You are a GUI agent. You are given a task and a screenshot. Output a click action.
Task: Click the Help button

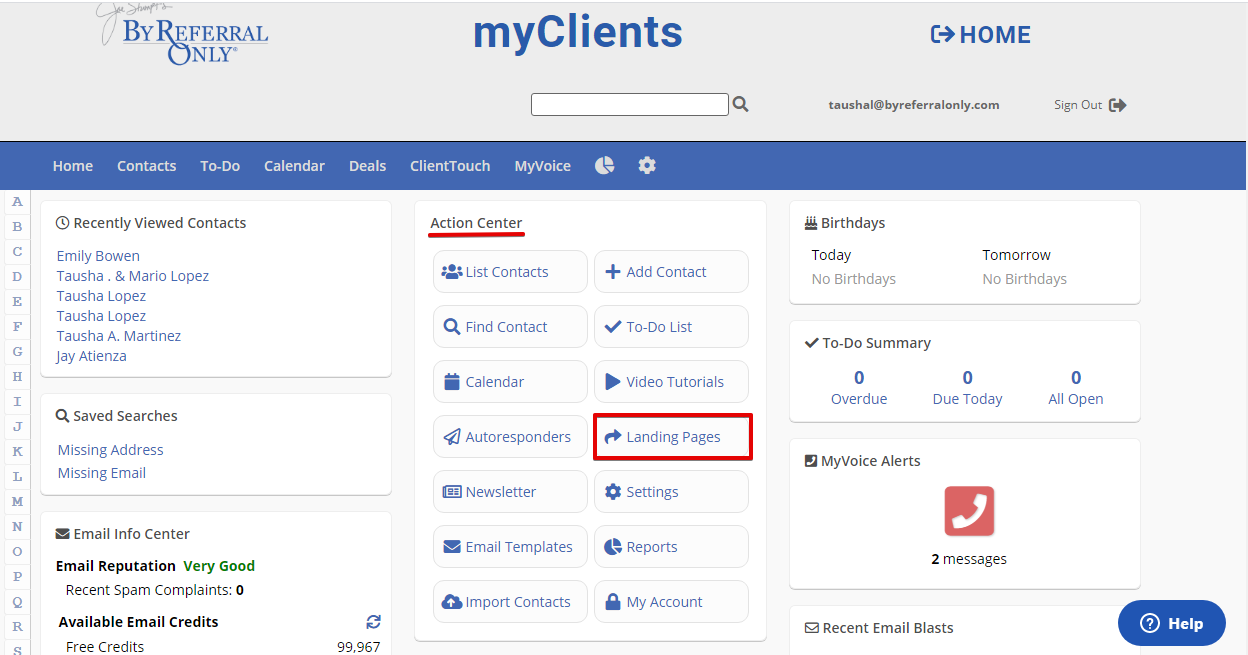(x=1171, y=623)
